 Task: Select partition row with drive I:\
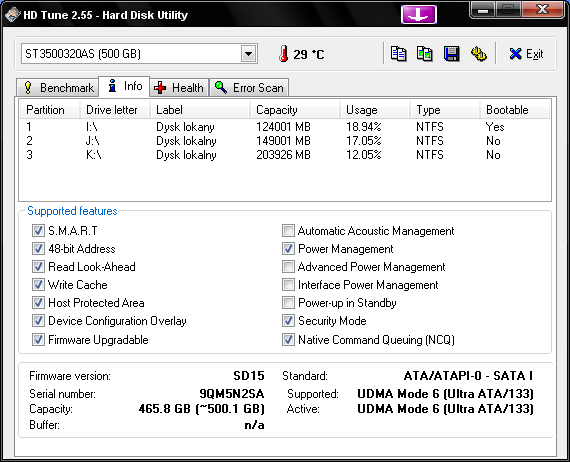coord(285,127)
